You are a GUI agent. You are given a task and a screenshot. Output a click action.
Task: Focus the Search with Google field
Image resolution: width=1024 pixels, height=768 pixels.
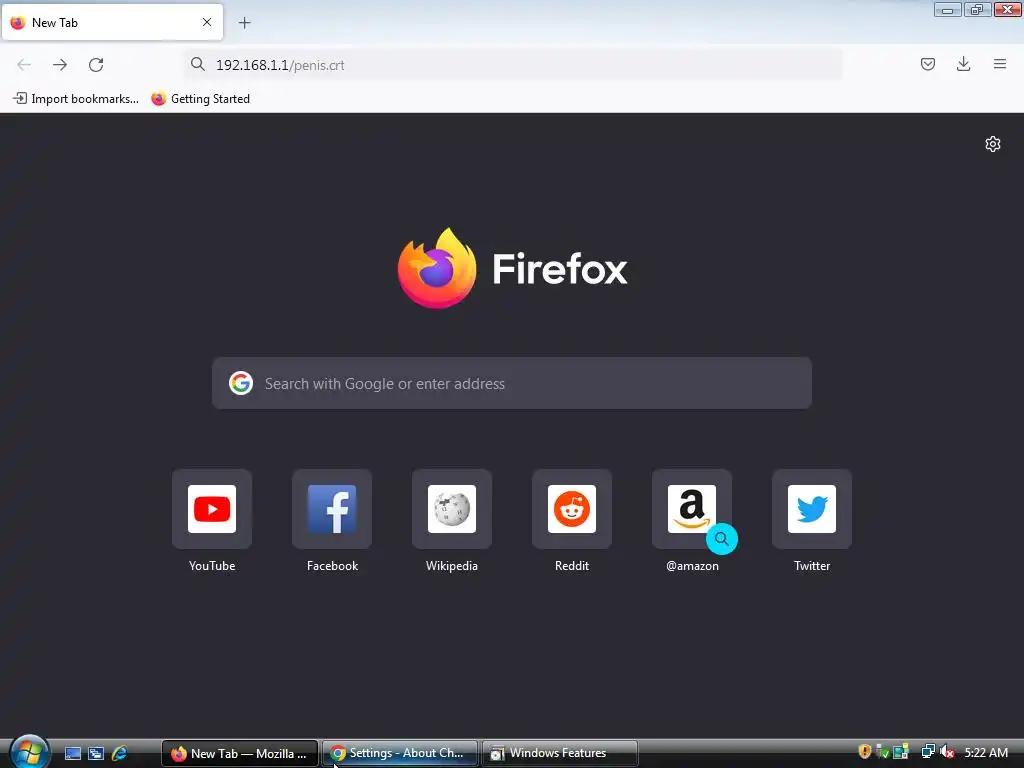tap(512, 383)
